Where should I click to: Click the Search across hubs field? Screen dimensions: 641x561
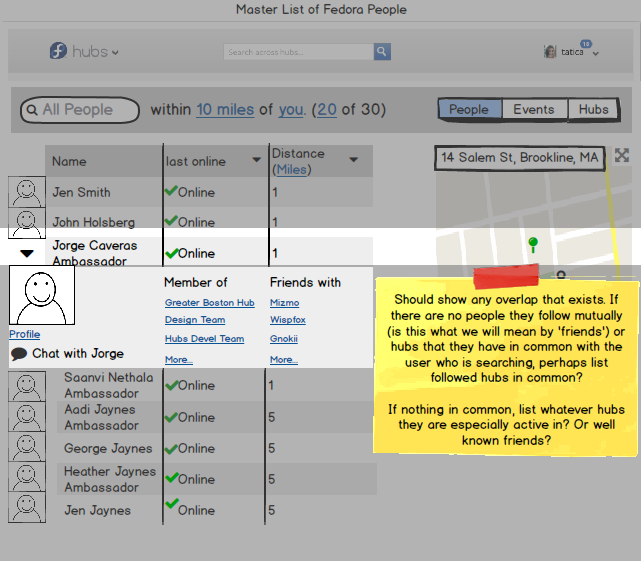click(x=298, y=52)
